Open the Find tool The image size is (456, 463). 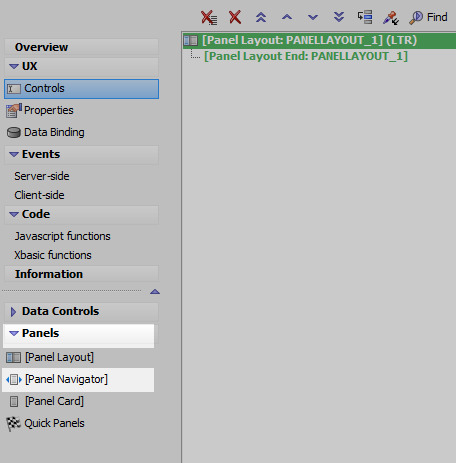(x=428, y=17)
